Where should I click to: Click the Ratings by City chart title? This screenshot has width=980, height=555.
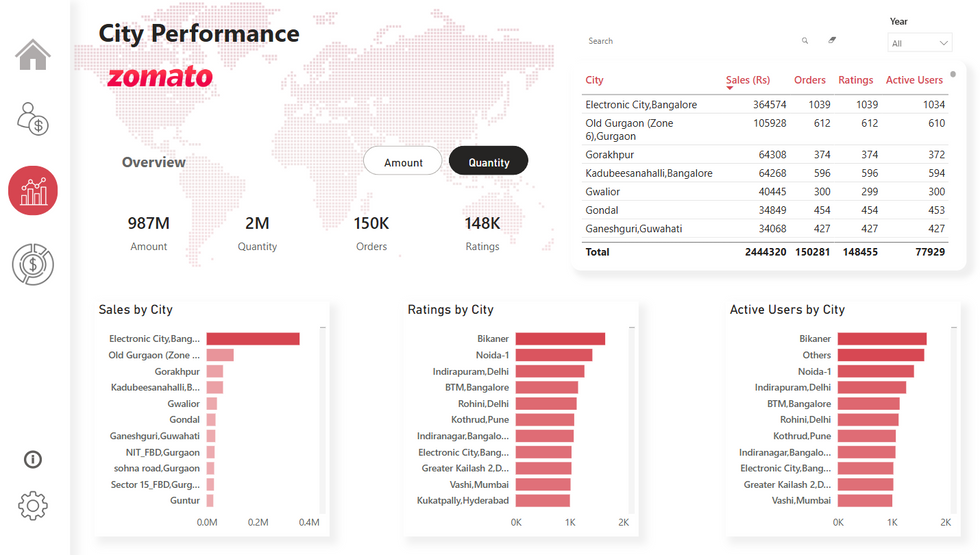[451, 309]
